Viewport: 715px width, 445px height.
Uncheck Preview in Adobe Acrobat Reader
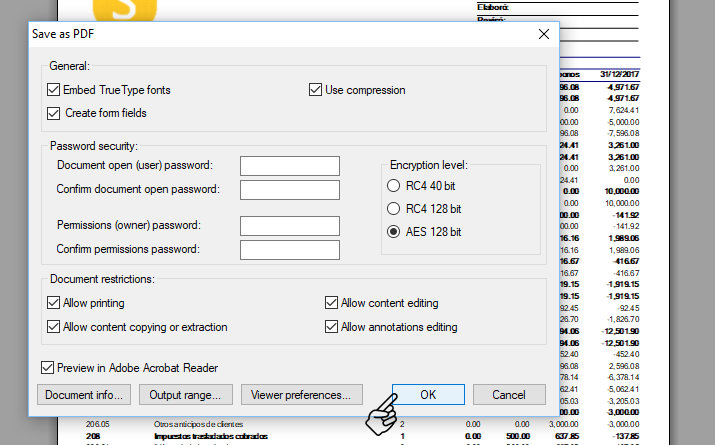point(47,368)
